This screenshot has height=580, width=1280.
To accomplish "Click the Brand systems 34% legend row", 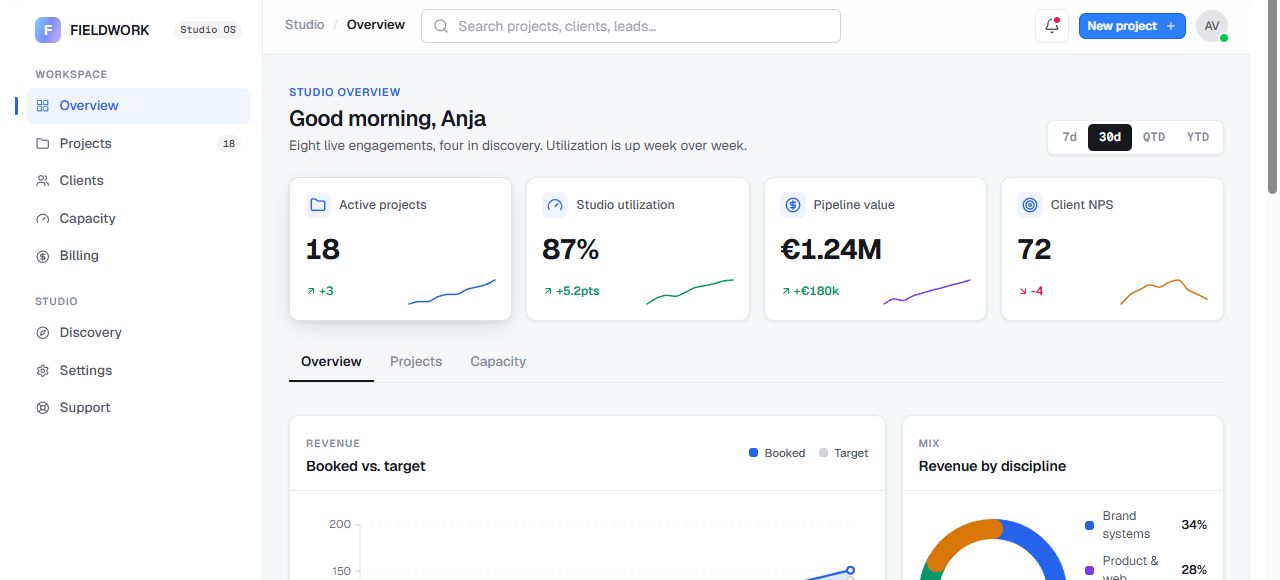I will pyautogui.click(x=1146, y=525).
